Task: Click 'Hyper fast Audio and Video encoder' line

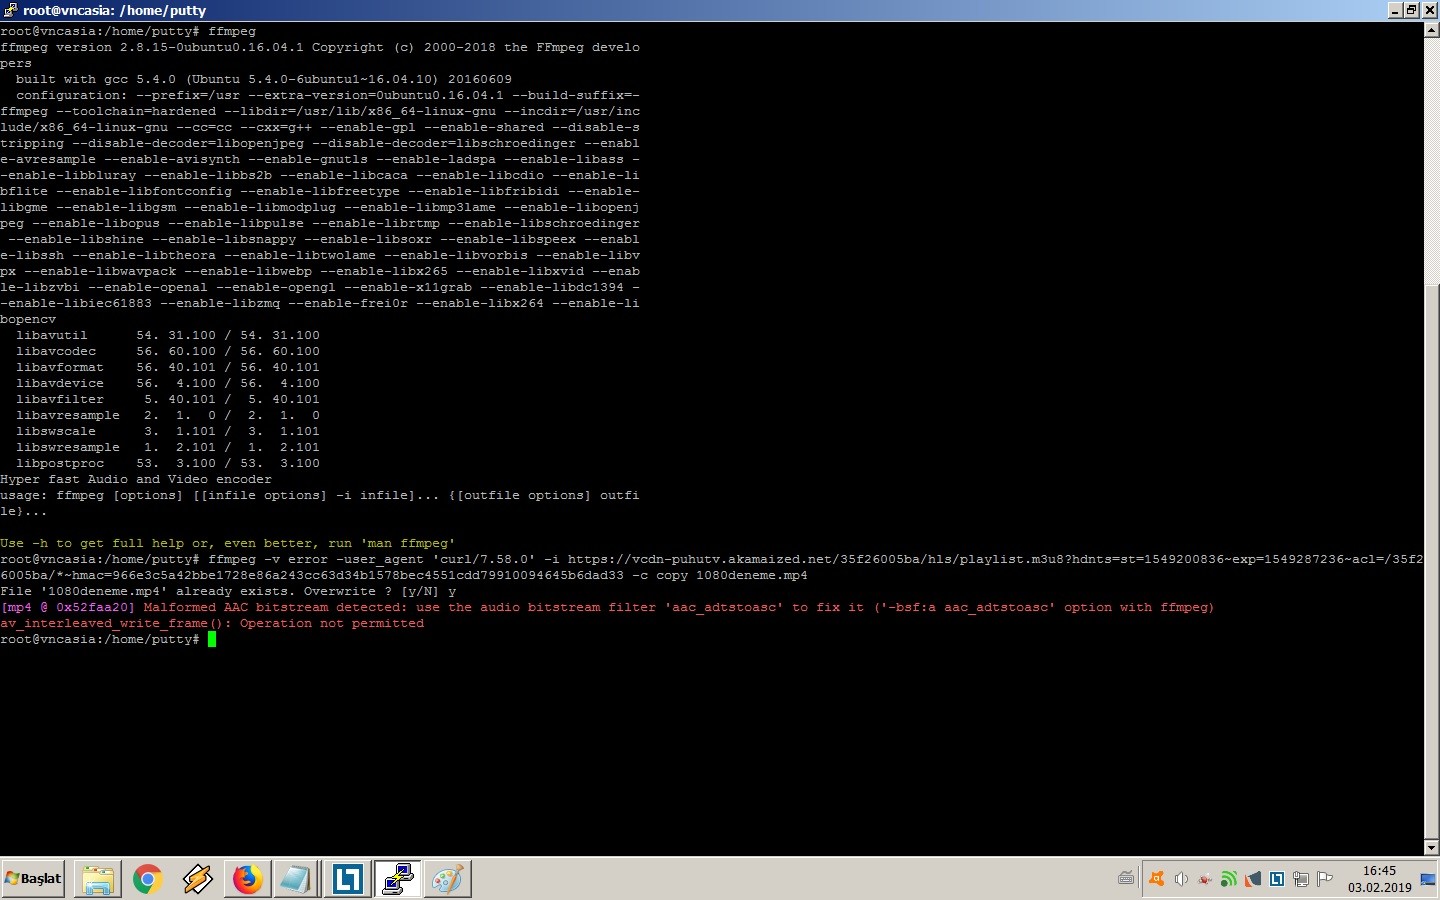Action: click(136, 479)
